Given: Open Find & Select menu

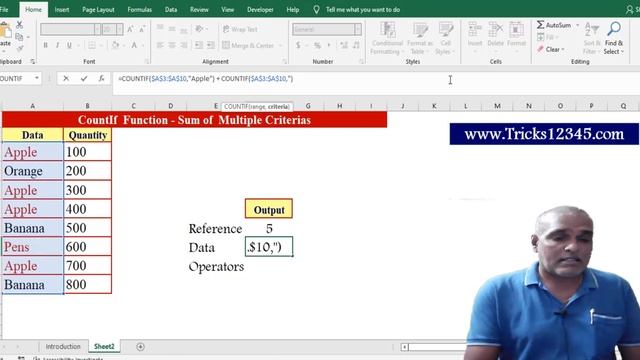Looking at the screenshot, I should [613, 38].
